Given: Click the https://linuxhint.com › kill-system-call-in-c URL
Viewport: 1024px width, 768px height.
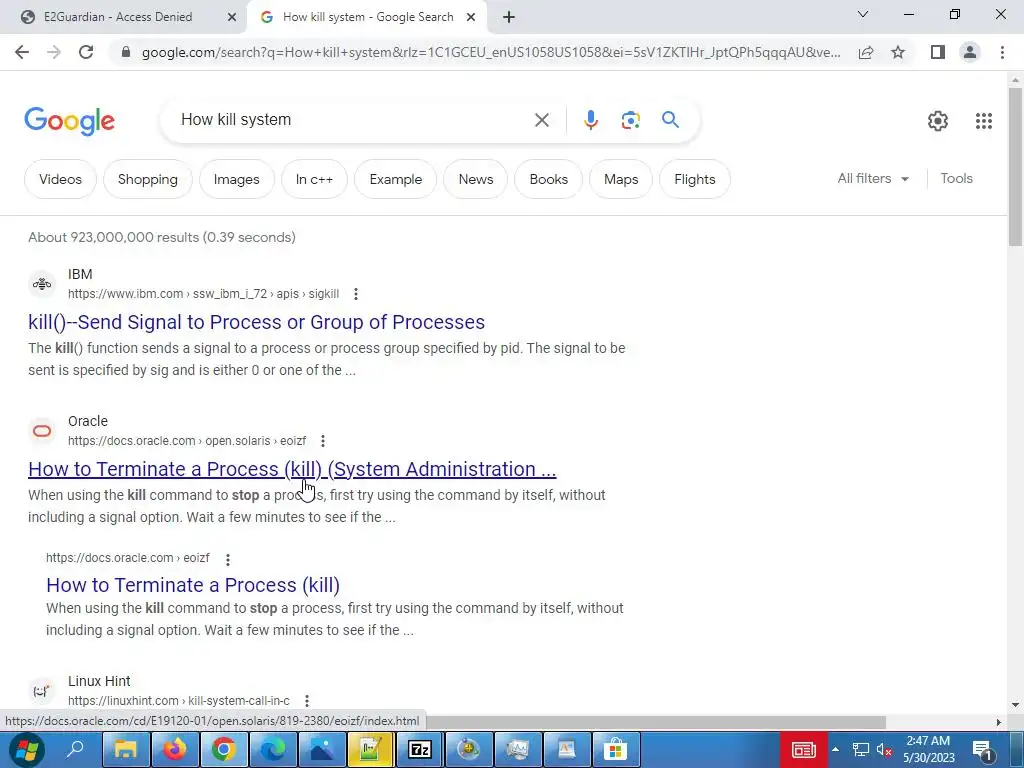Looking at the screenshot, I should 179,701.
